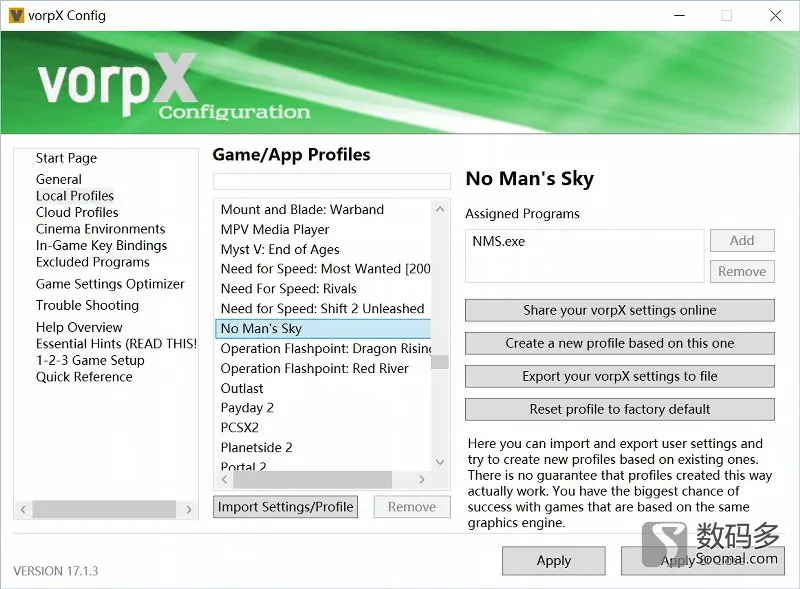Screen dimensions: 800x589
Task: Click the vorpX icon in the title bar
Action: [x=16, y=15]
